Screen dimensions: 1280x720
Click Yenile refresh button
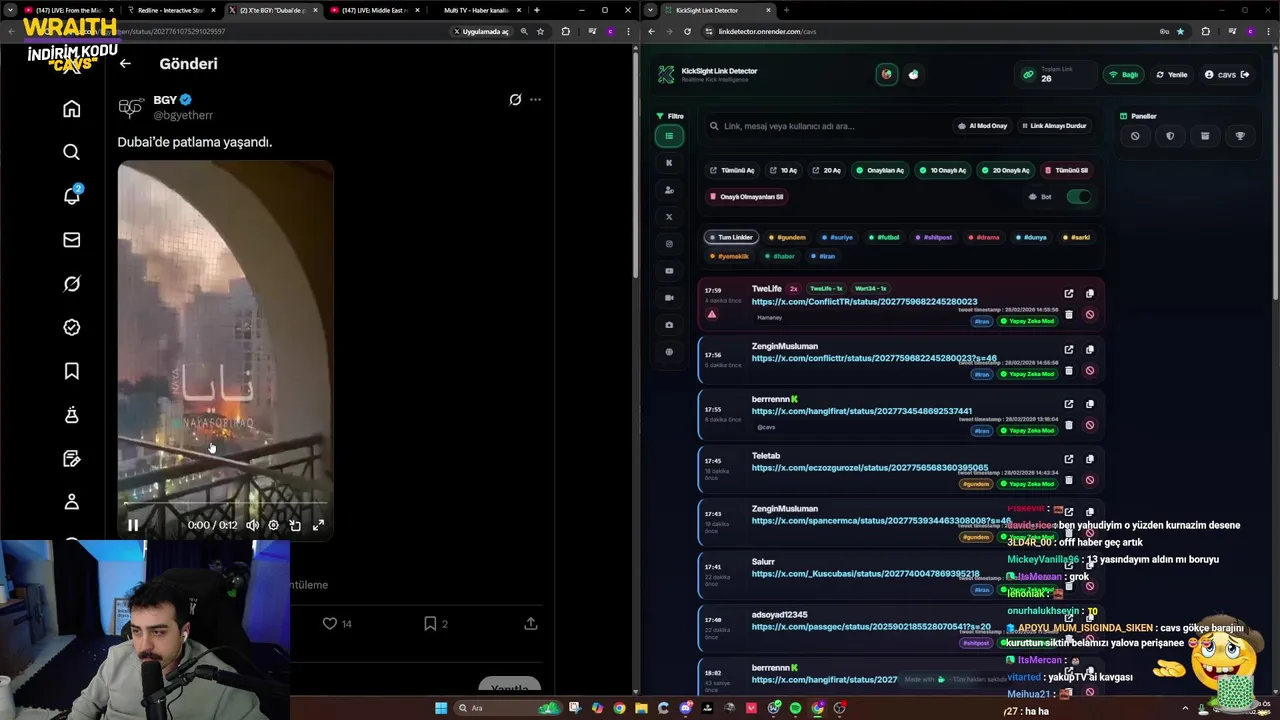(x=1171, y=75)
